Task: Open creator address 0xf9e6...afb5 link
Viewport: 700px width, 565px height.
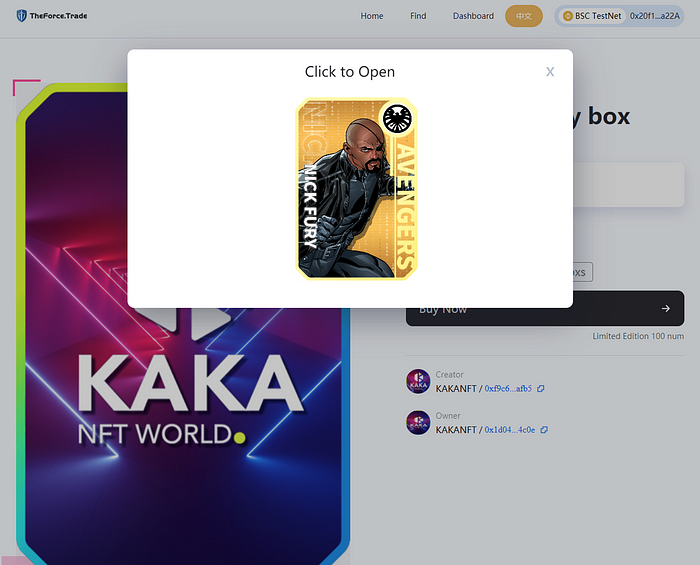Action: pos(508,389)
